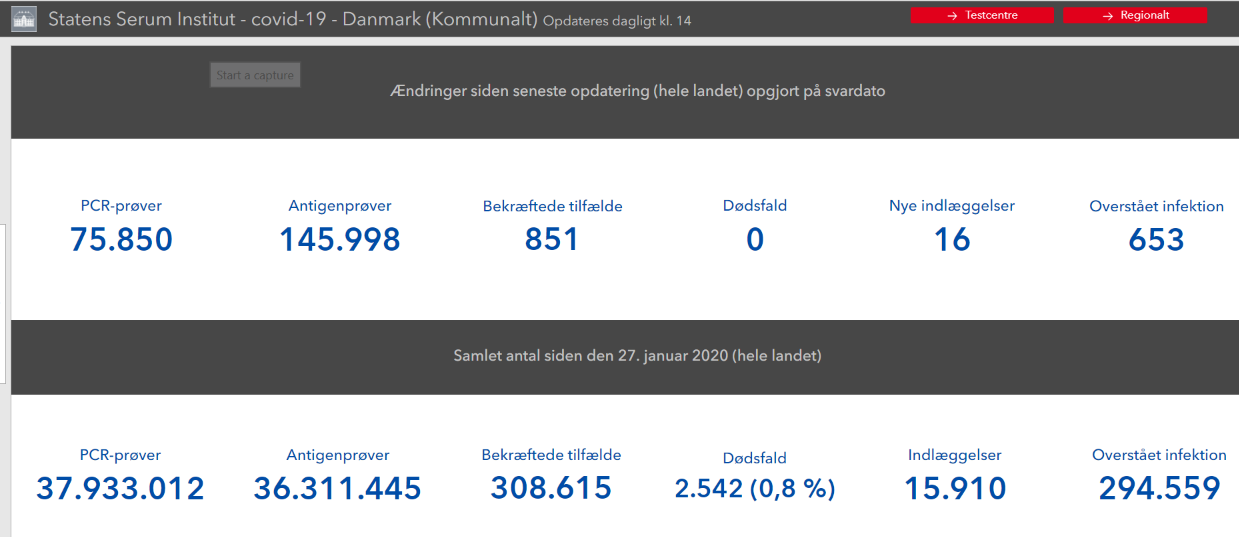This screenshot has height=537, width=1239.
Task: Click the dashboard title text in header
Action: pyautogui.click(x=292, y=19)
